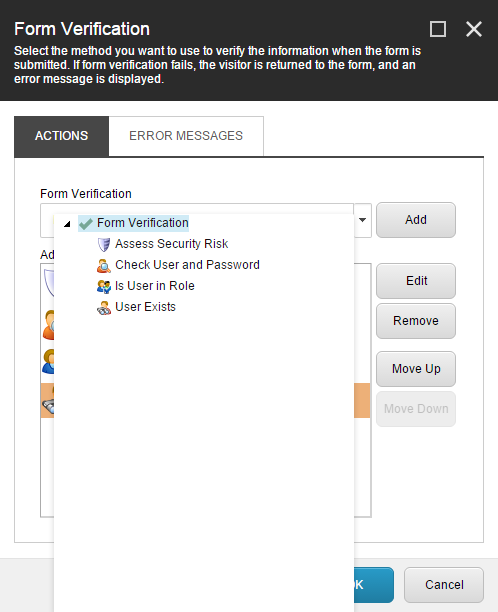Cancel the Form Verification dialog
Image resolution: width=498 pixels, height=612 pixels.
(x=444, y=585)
